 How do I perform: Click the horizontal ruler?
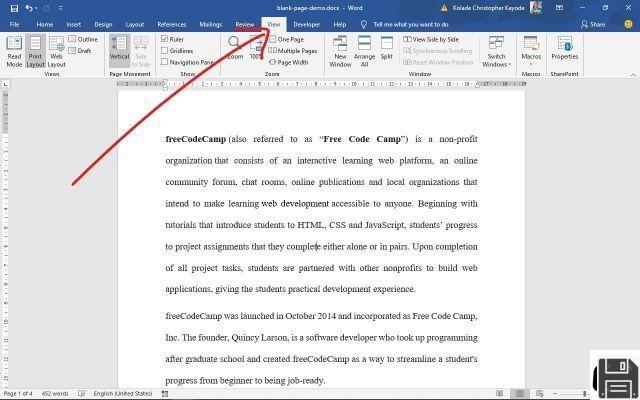point(321,84)
